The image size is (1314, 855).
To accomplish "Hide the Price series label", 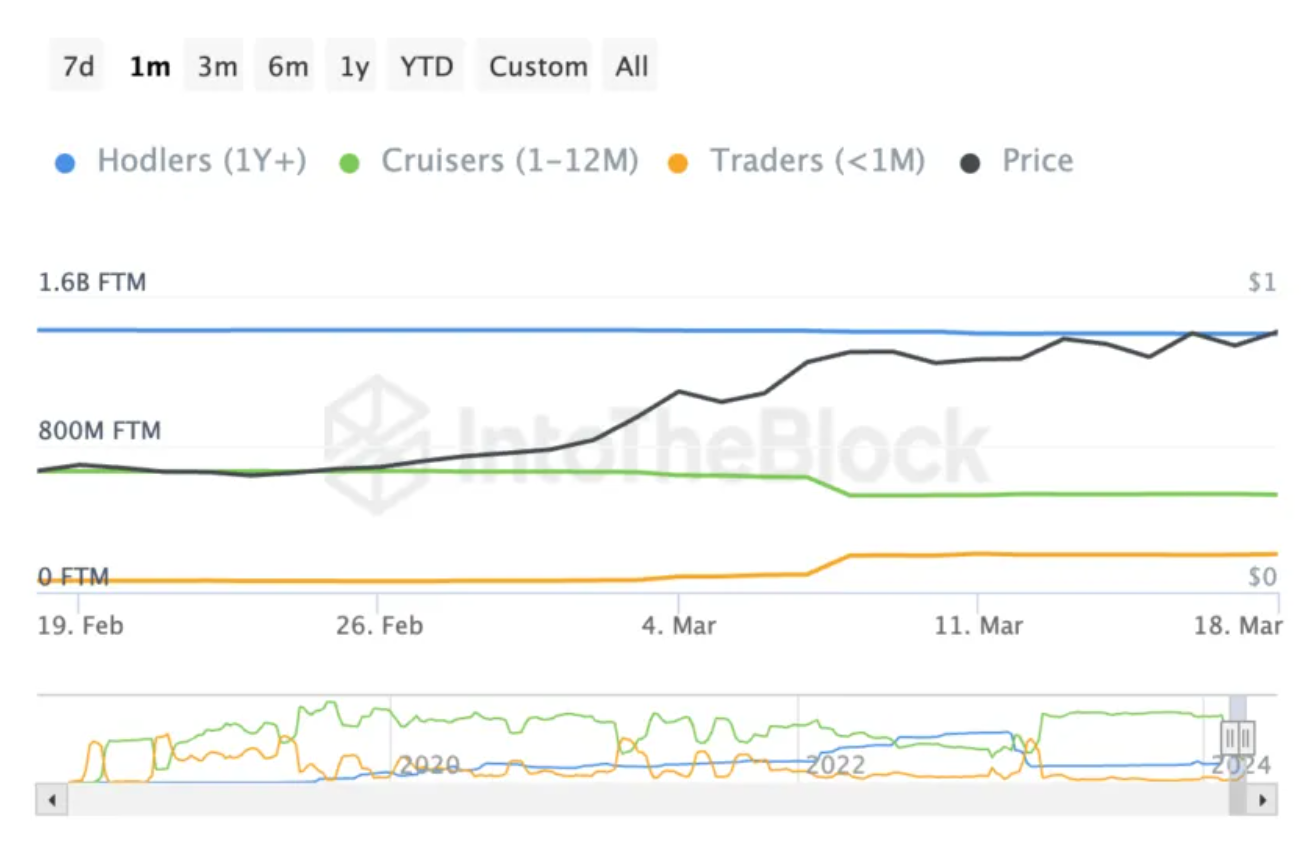I will (1037, 161).
